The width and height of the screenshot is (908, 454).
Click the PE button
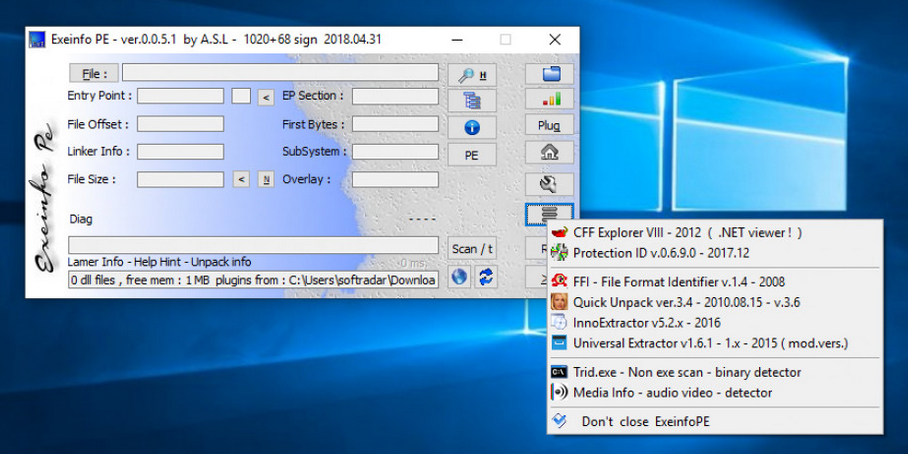(x=472, y=156)
